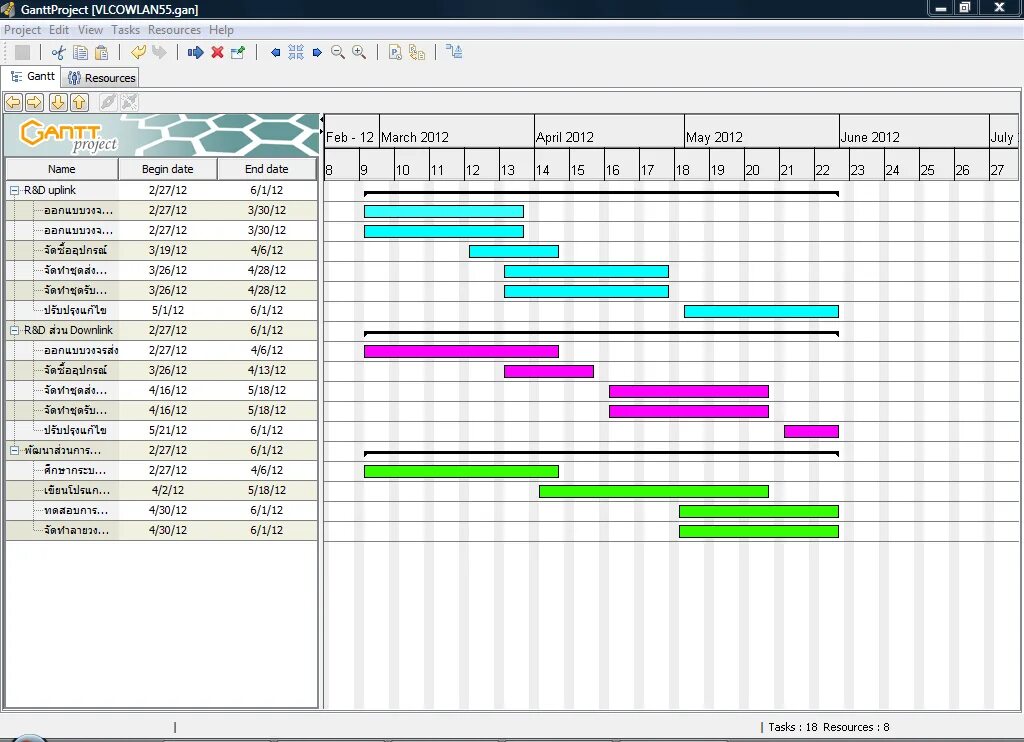The width and height of the screenshot is (1024, 742).
Task: Click the GanttProject logo banner
Action: coord(161,135)
